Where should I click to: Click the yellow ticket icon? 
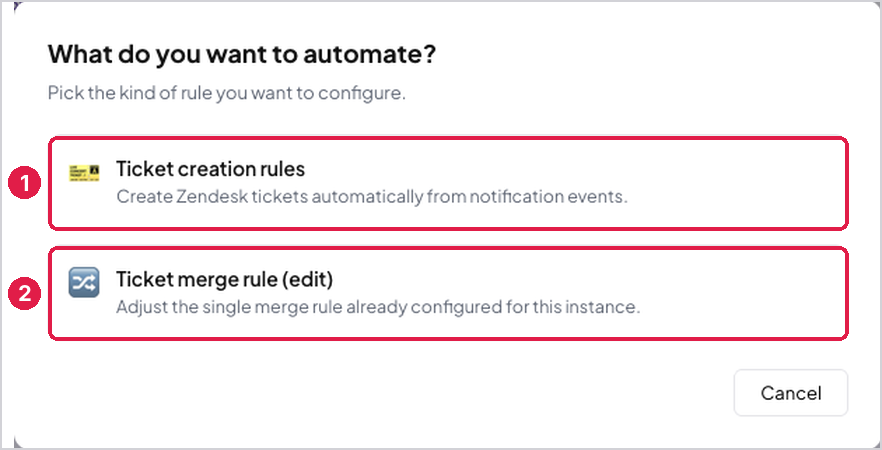click(x=84, y=172)
